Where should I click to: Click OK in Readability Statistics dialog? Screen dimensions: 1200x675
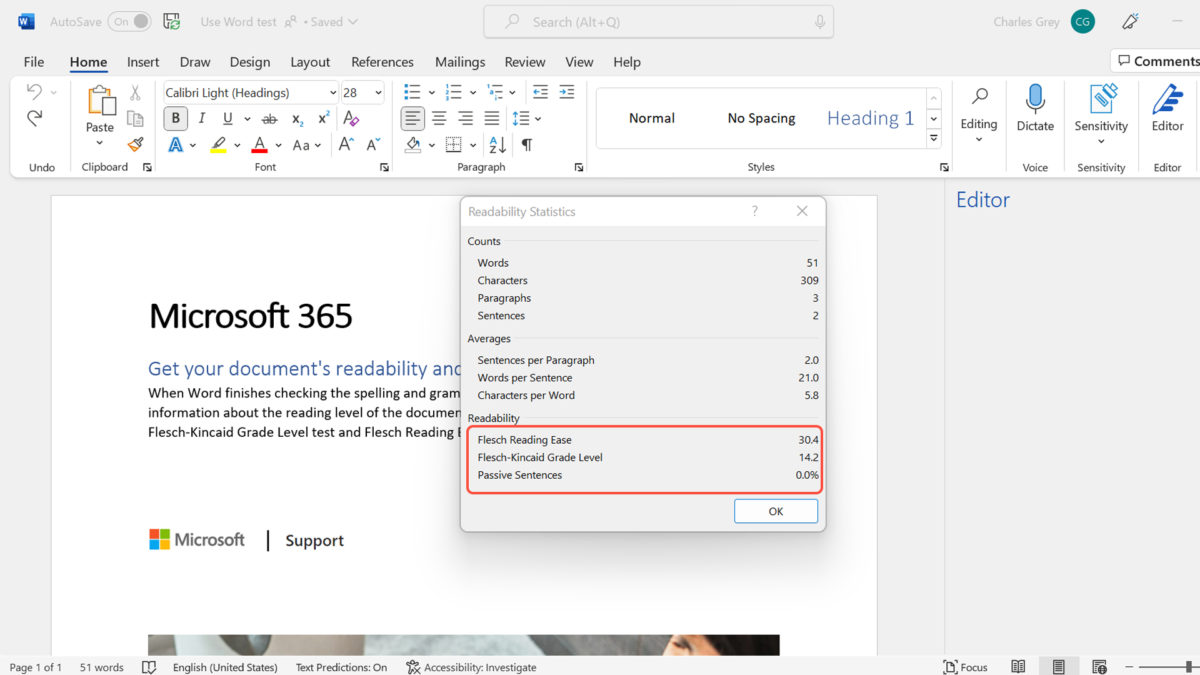click(x=776, y=511)
